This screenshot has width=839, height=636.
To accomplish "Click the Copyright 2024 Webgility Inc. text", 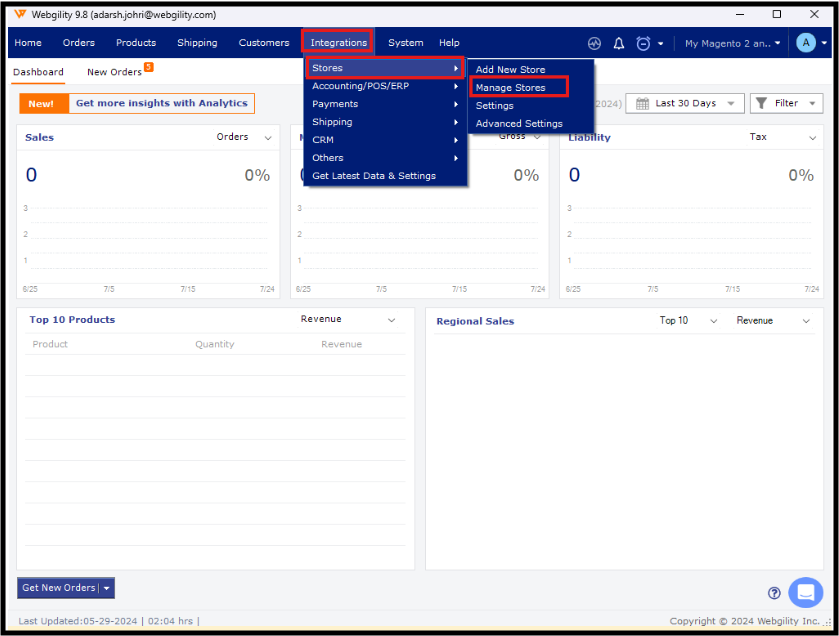I will [x=744, y=621].
